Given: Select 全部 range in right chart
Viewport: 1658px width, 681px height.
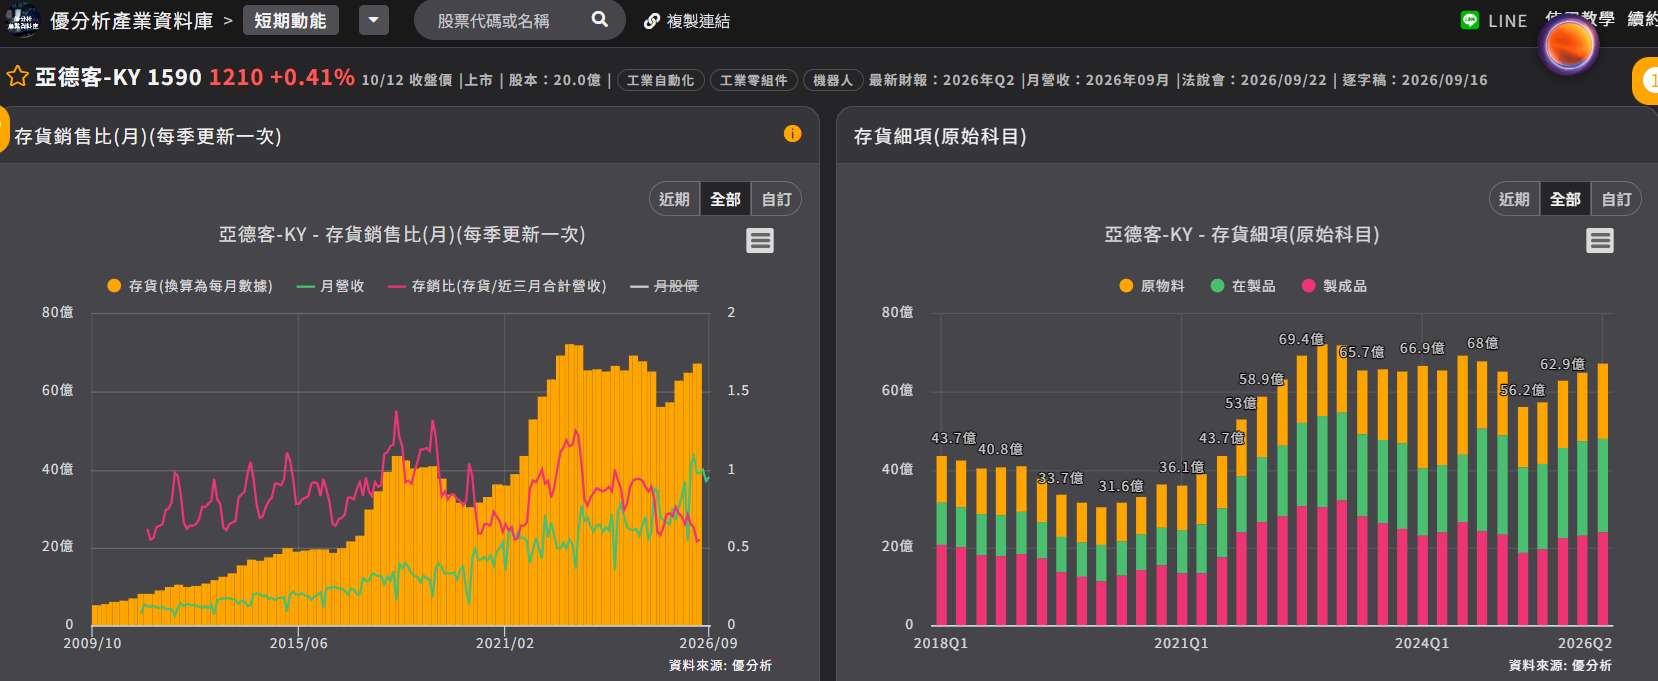Looking at the screenshot, I should [x=1565, y=199].
